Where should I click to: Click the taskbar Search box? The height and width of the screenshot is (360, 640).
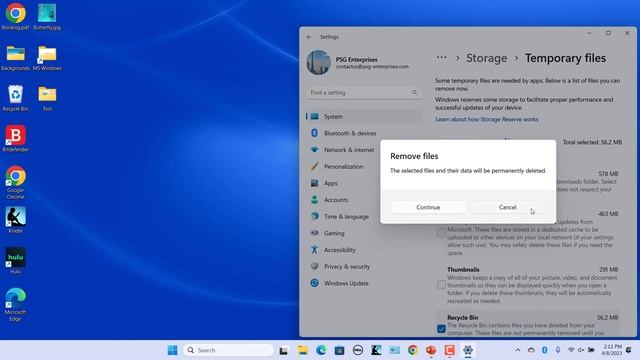click(229, 350)
